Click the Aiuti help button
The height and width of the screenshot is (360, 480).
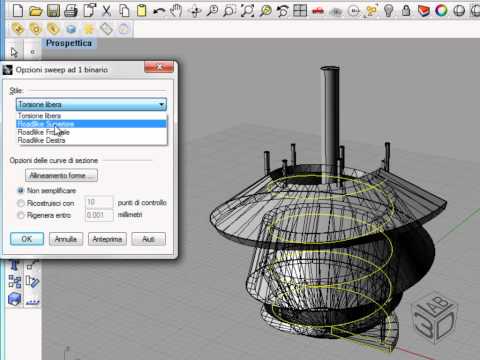tap(149, 239)
